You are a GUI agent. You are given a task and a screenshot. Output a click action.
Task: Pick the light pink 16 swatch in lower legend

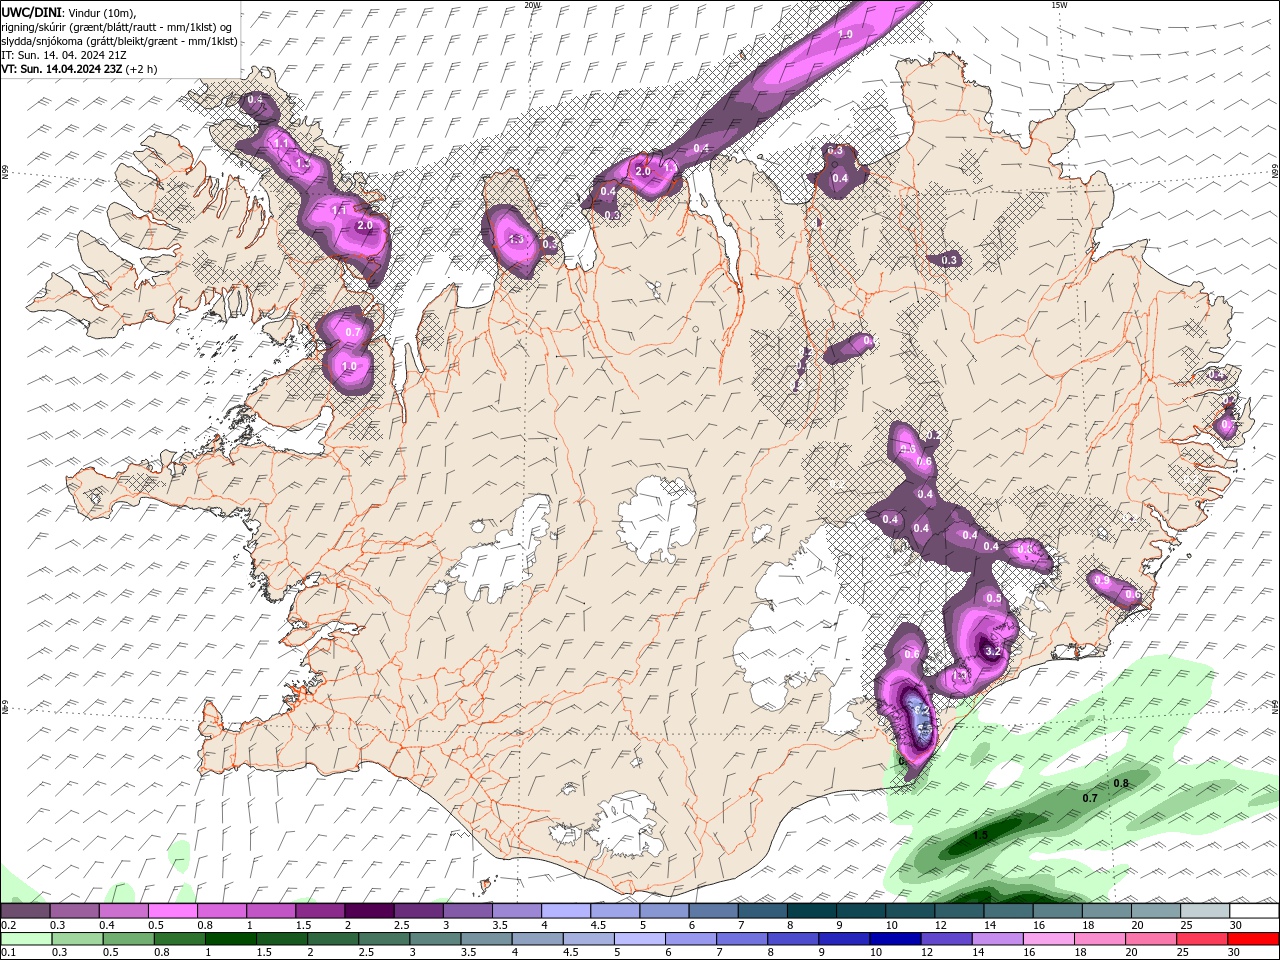point(1049,939)
